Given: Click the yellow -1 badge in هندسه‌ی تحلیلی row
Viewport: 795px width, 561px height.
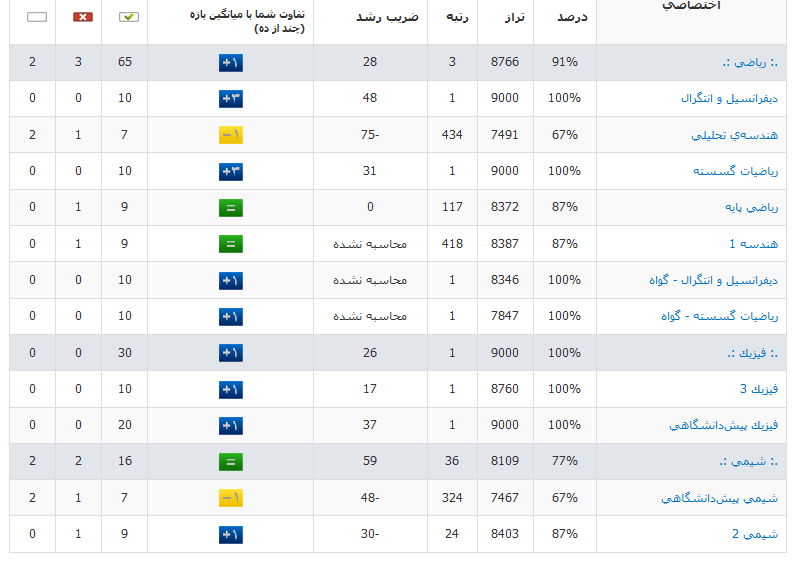Looking at the screenshot, I should (x=231, y=135).
